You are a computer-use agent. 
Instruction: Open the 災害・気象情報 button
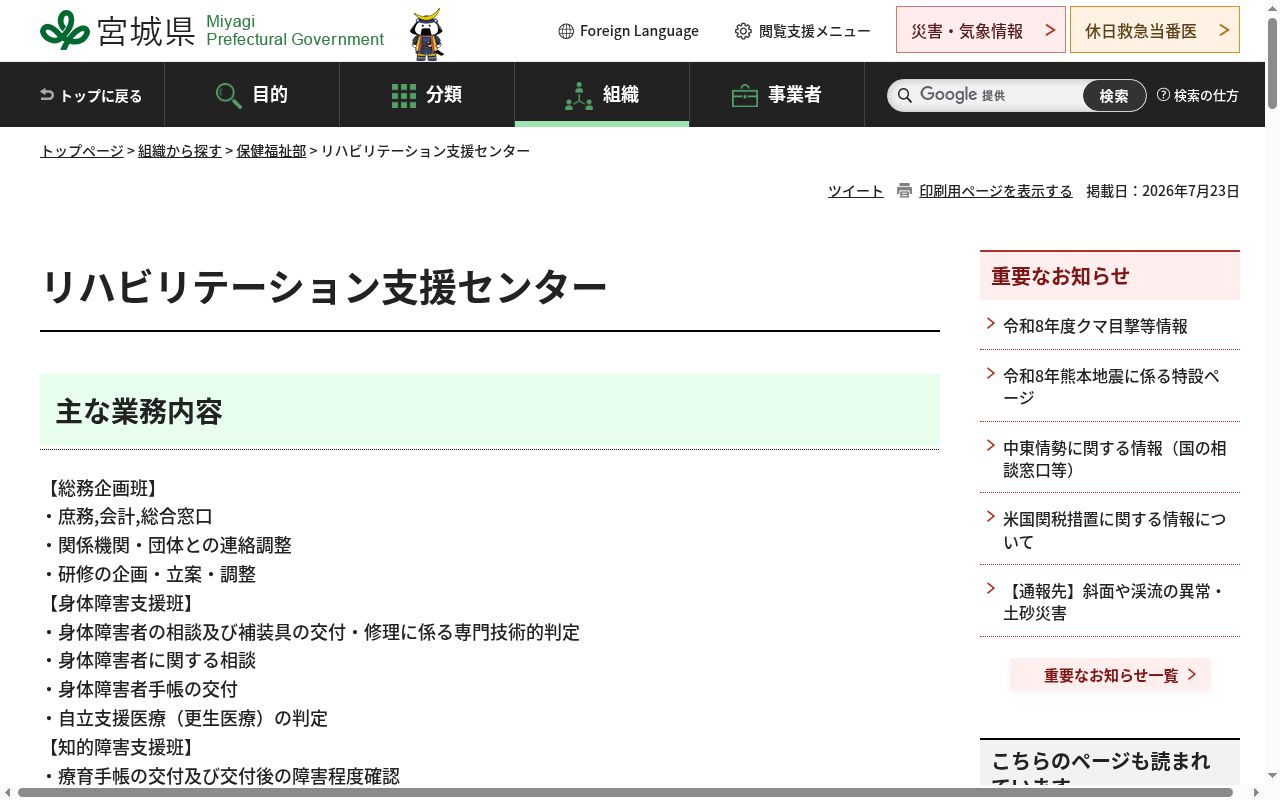click(x=980, y=30)
